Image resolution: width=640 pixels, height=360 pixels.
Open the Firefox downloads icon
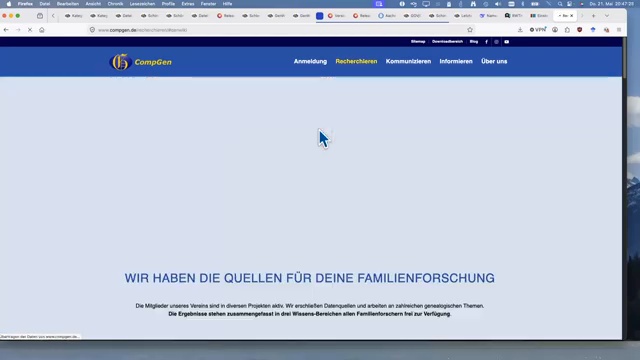(x=520, y=30)
